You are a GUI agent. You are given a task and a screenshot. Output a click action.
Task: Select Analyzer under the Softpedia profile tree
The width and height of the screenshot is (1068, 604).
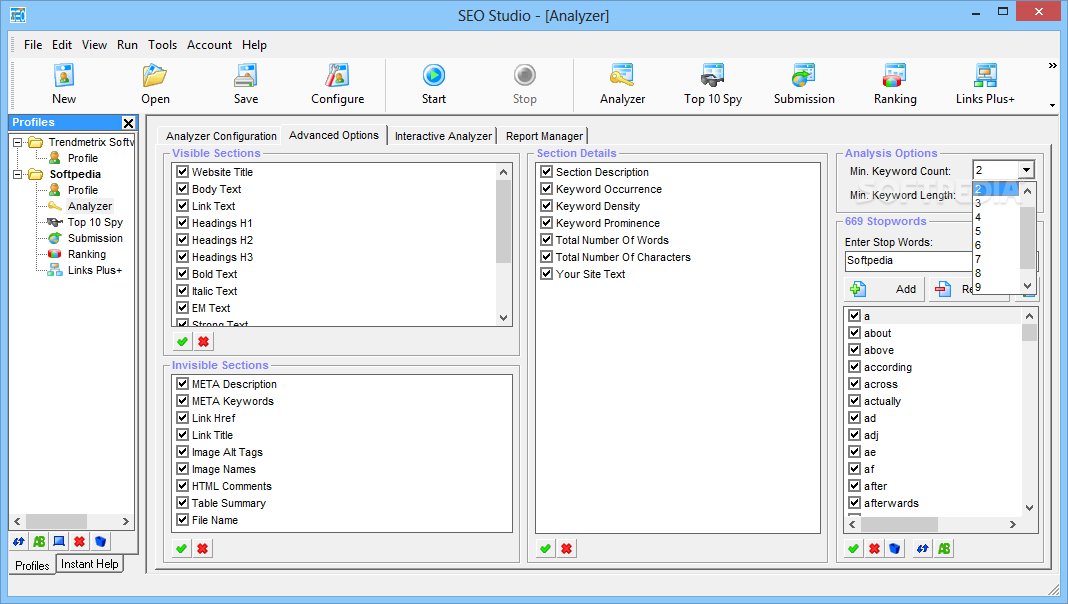pyautogui.click(x=90, y=206)
